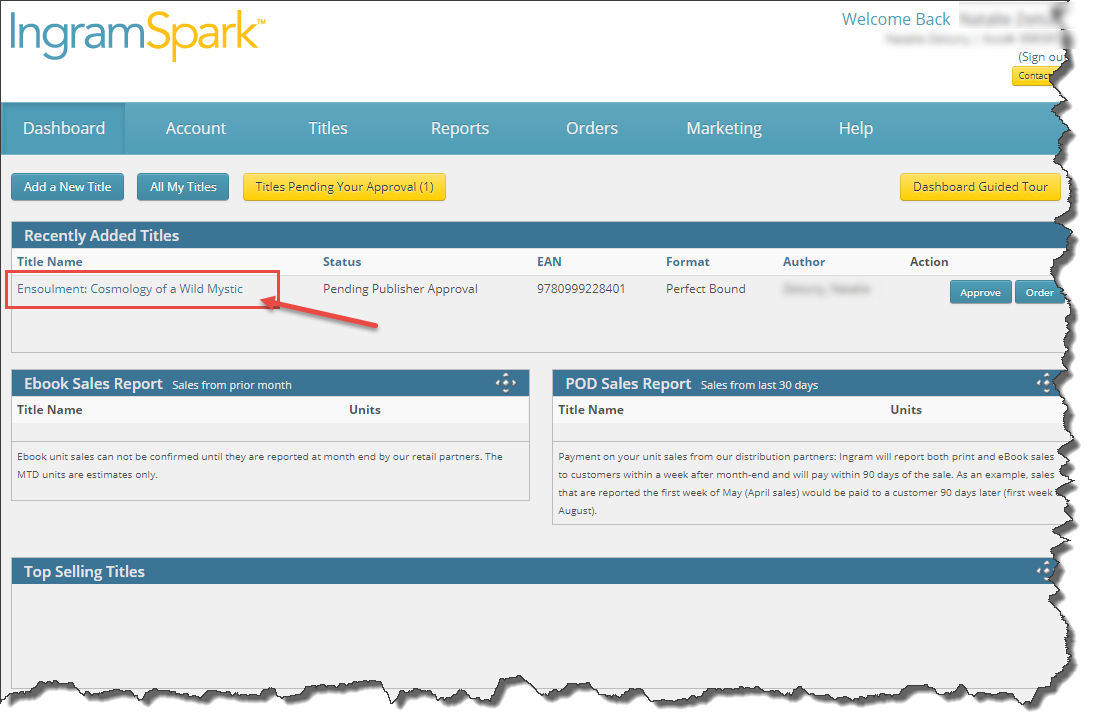Select the EAN 9780999228401
The width and height of the screenshot is (1096, 726).
click(581, 289)
